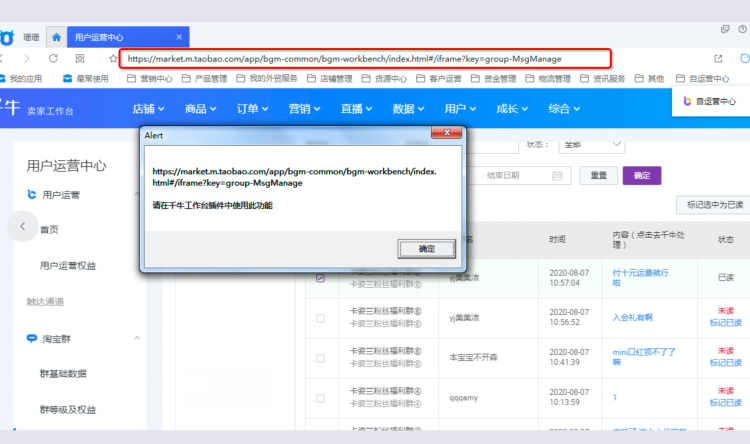
Task: Click the window restore icon top-right
Action: (x=725, y=29)
